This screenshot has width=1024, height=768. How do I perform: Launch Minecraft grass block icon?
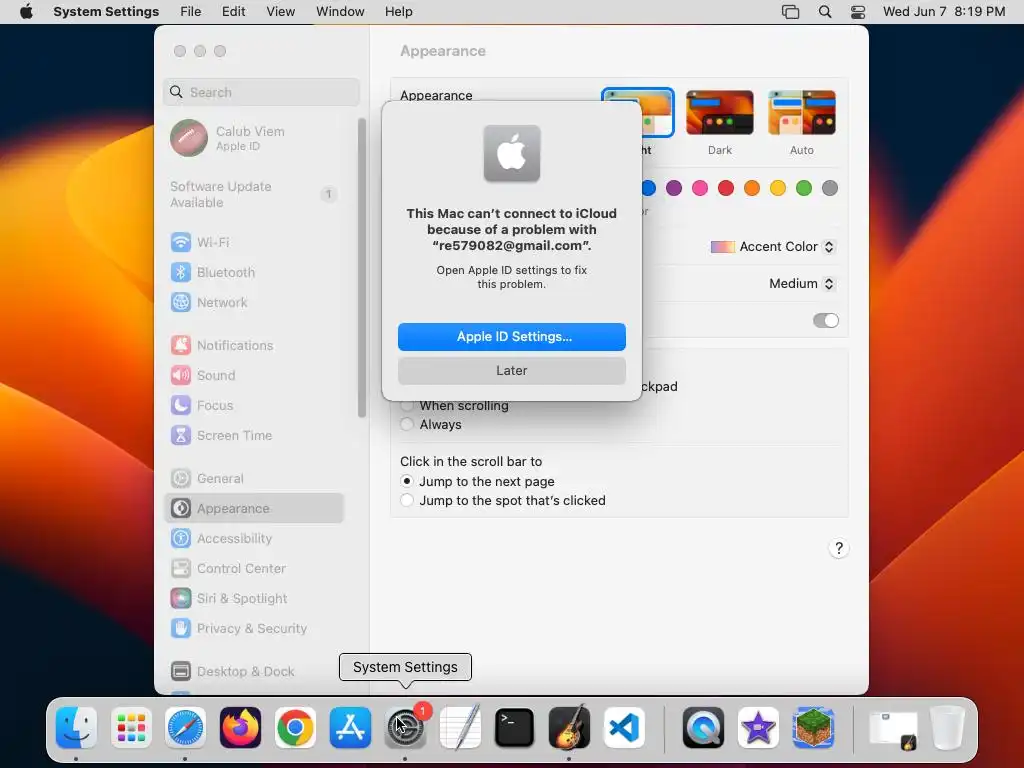(813, 727)
